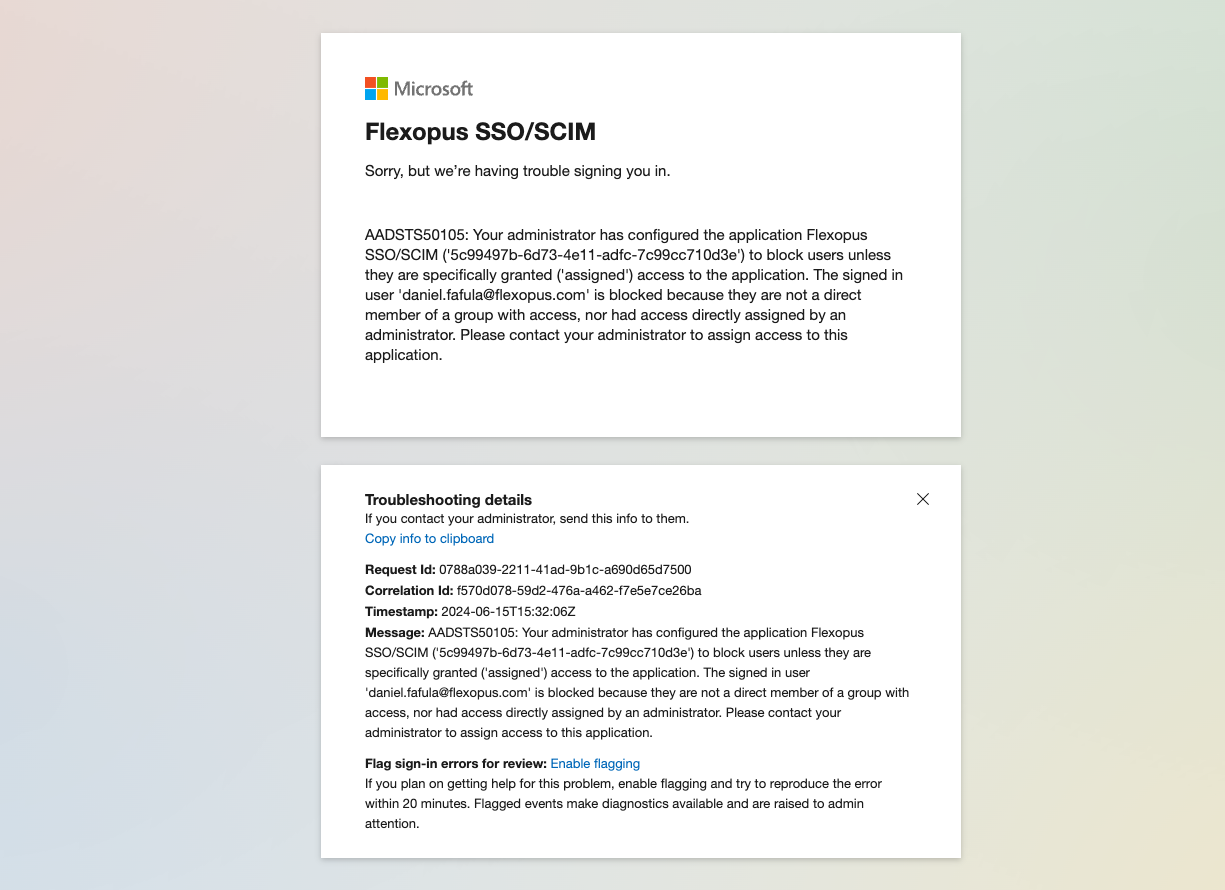Click the Flag sign-in errors for review label

coord(455,764)
